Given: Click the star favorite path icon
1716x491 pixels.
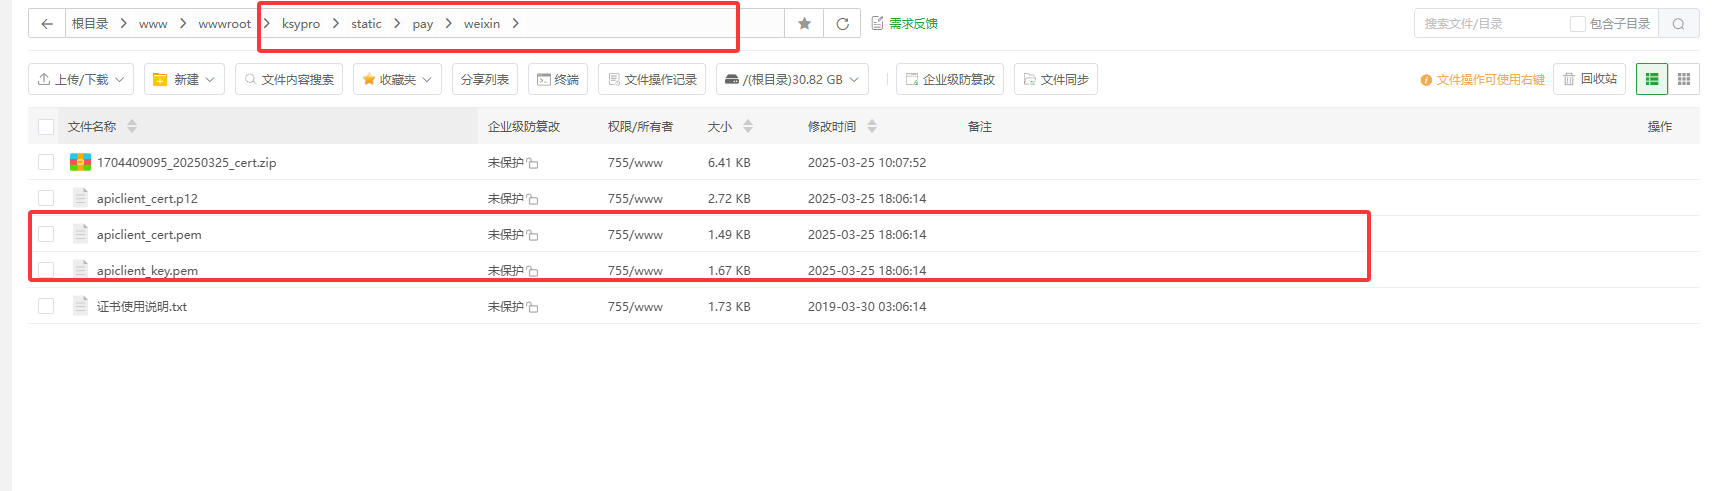Looking at the screenshot, I should coord(804,24).
